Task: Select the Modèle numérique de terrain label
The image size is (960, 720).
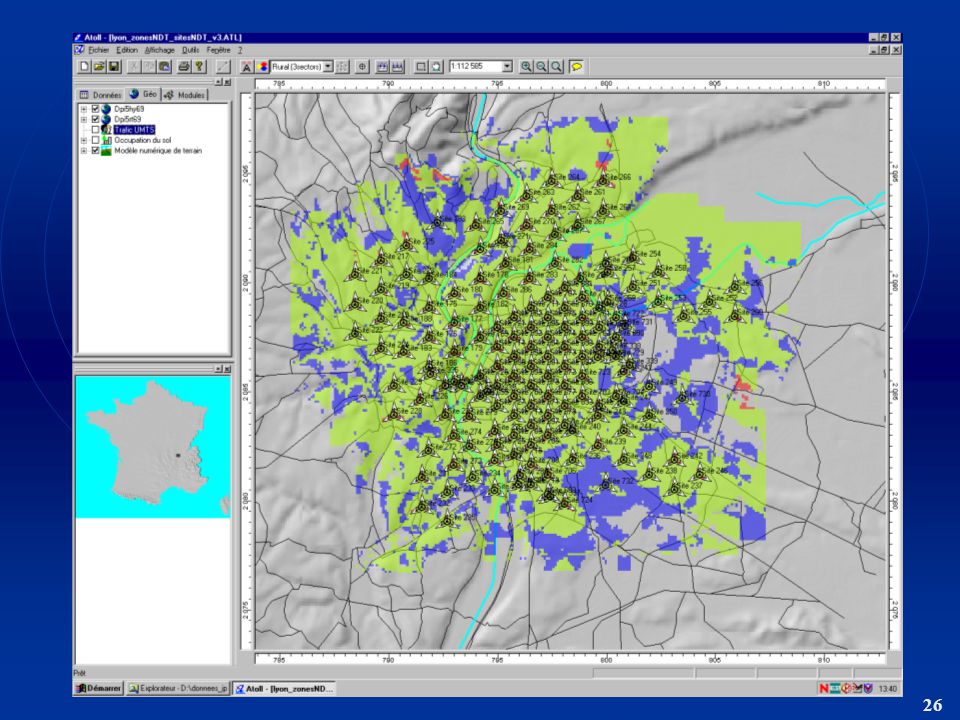Action: (158, 151)
